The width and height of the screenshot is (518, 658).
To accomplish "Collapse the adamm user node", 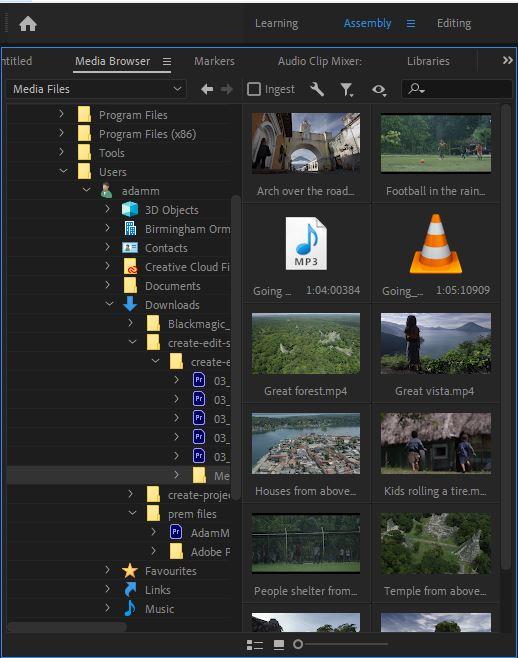I will [86, 190].
